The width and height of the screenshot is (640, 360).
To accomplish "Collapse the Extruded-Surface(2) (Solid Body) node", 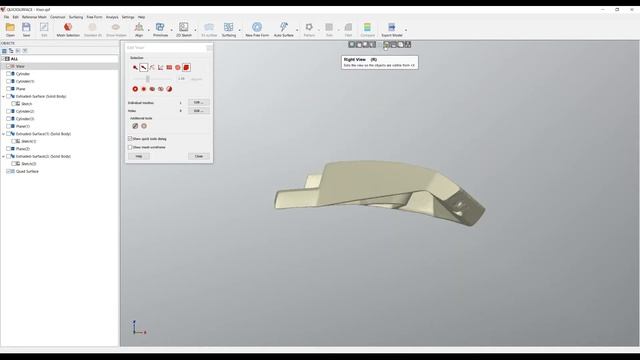I will click(3, 156).
